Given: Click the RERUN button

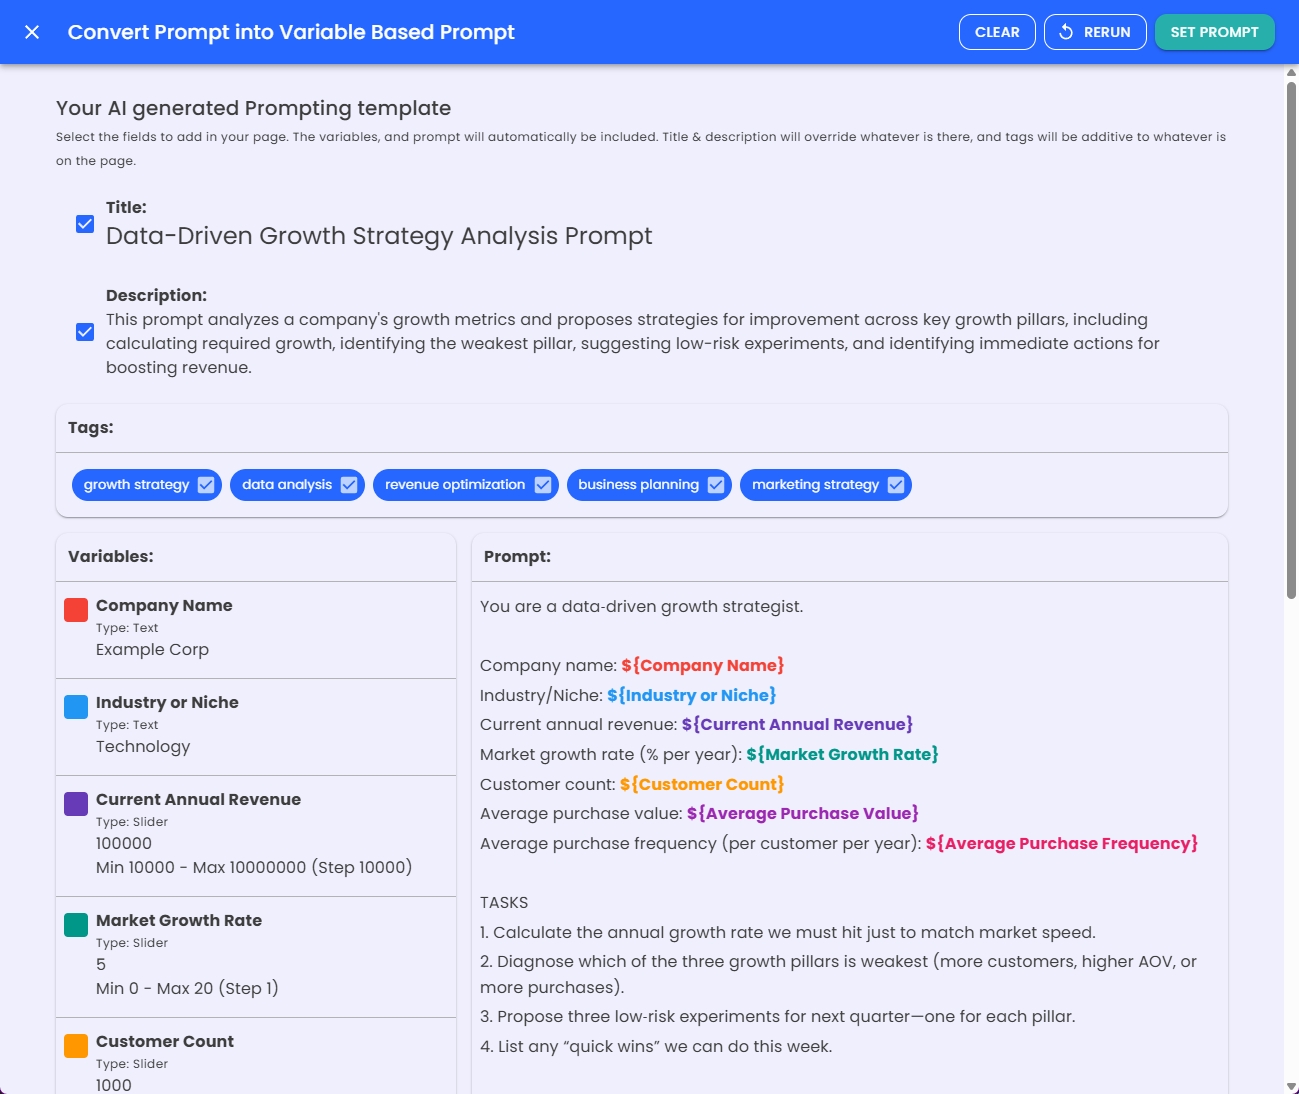Looking at the screenshot, I should pyautogui.click(x=1095, y=32).
